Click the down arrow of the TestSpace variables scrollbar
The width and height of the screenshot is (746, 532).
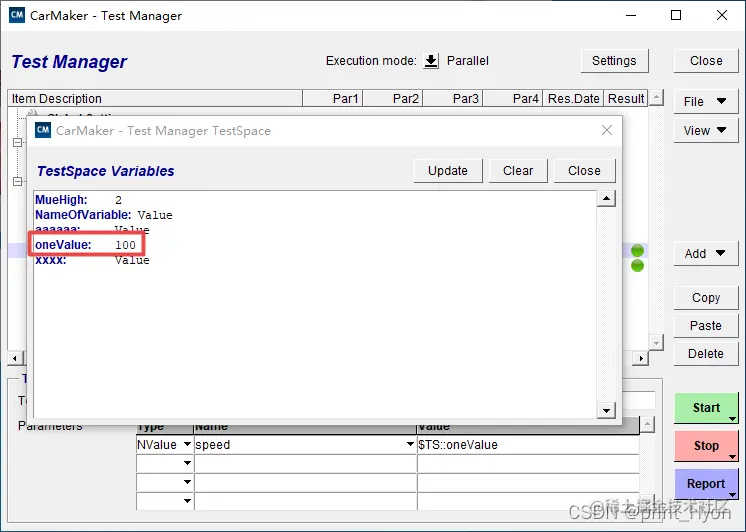click(606, 410)
